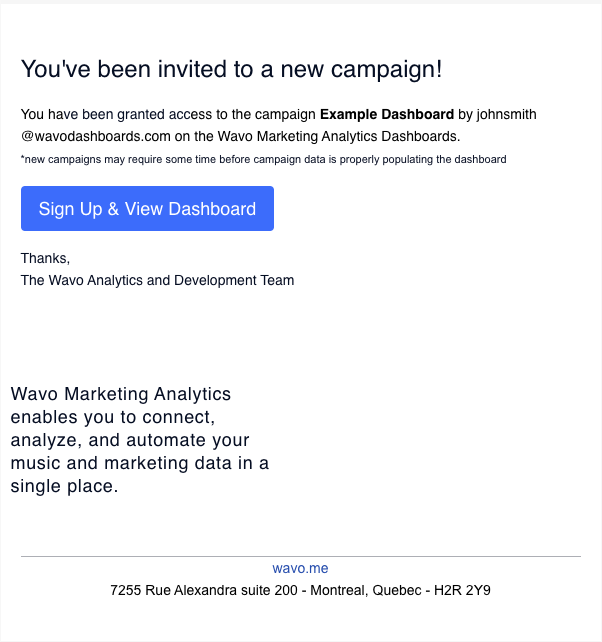This screenshot has height=642, width=602.
Task: Click the asterisk footnote about new campaigns
Action: click(x=264, y=159)
